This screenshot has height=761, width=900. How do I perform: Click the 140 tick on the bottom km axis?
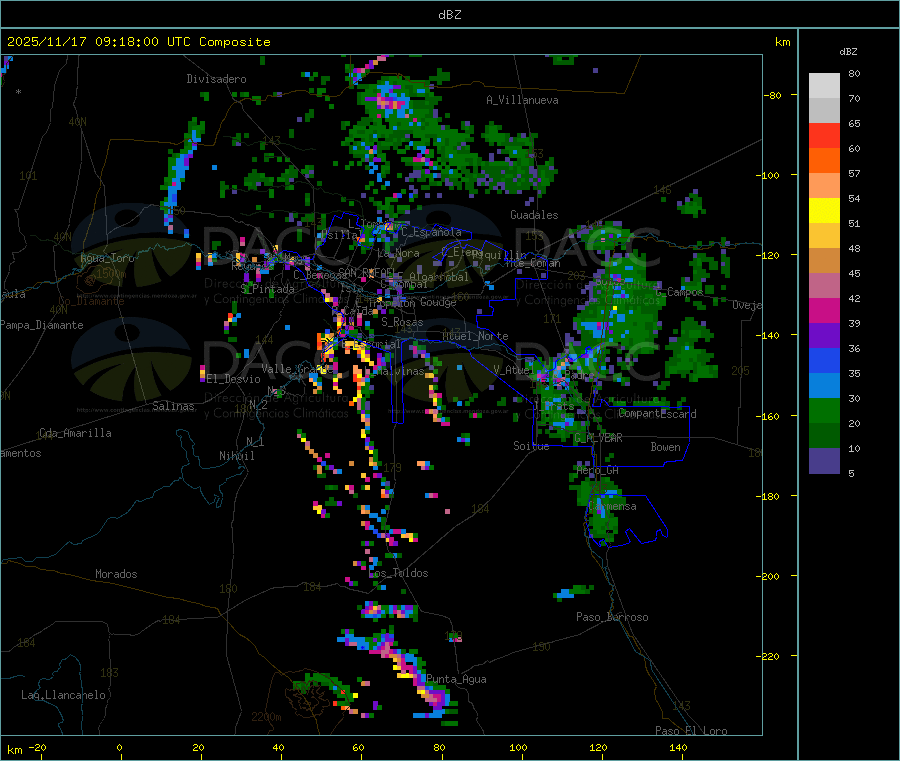(678, 747)
